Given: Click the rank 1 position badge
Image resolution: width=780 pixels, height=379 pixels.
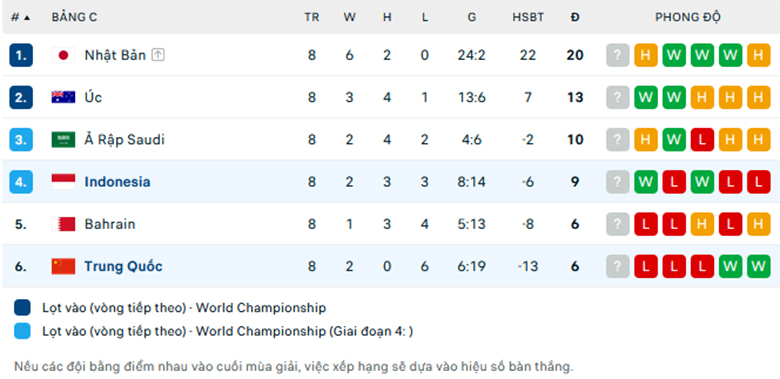Looking at the screenshot, I should [x=21, y=55].
